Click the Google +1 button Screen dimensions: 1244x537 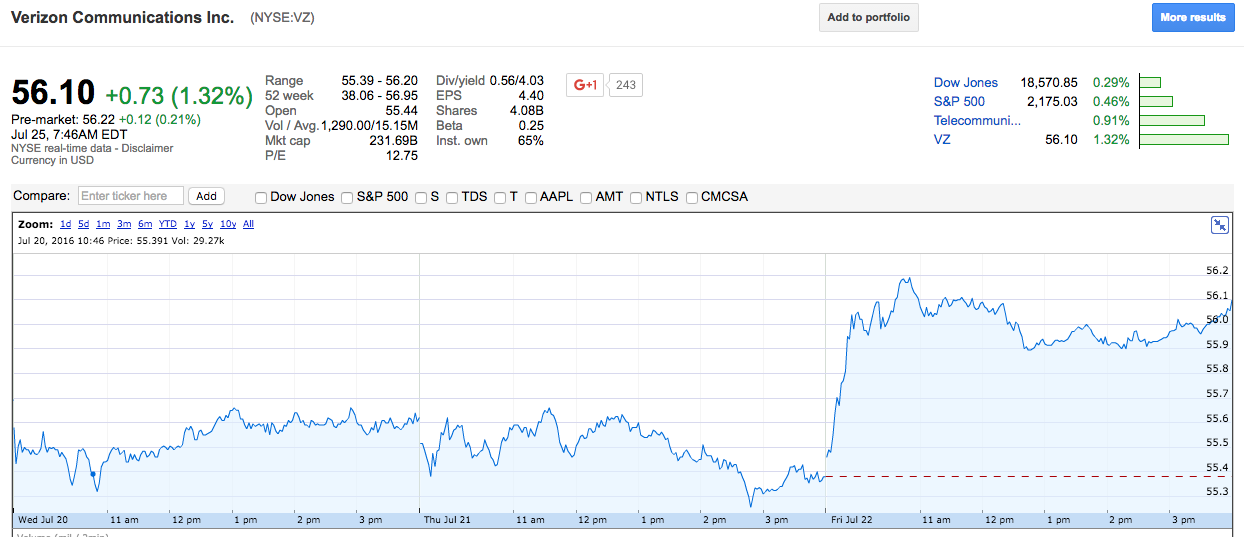[585, 85]
